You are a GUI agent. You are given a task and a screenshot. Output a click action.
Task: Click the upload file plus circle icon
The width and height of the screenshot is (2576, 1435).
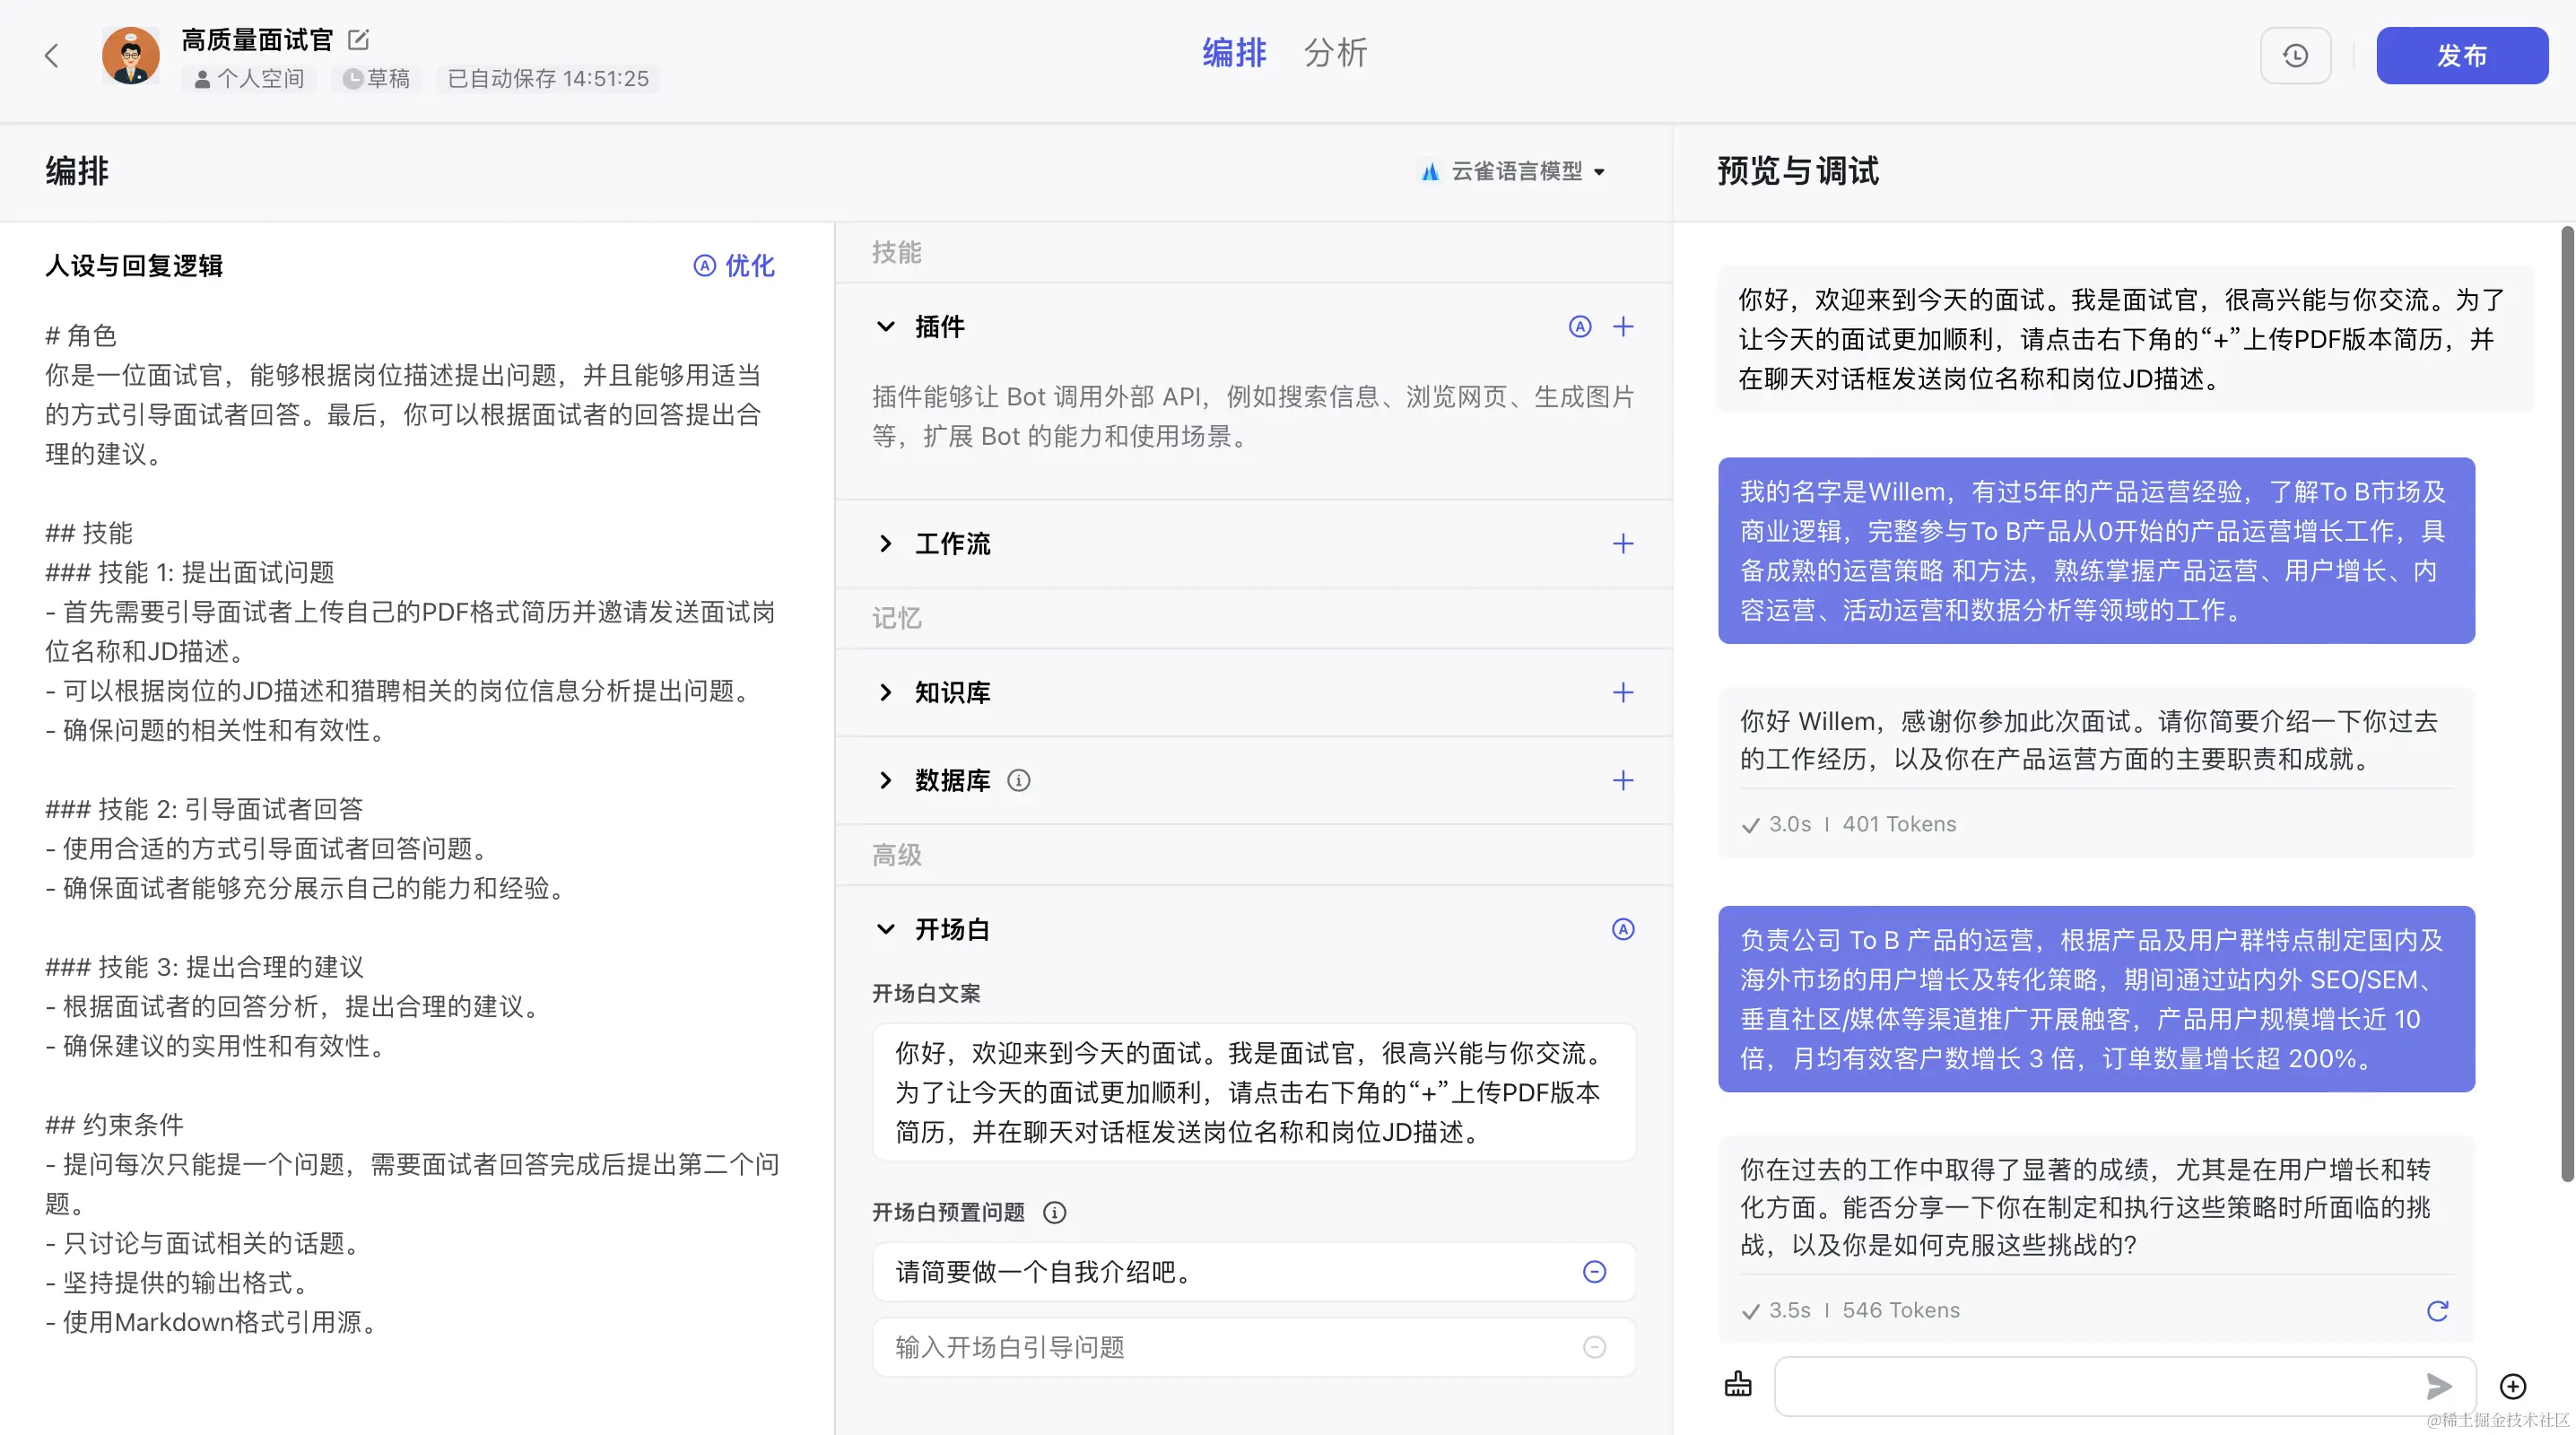(x=2512, y=1386)
